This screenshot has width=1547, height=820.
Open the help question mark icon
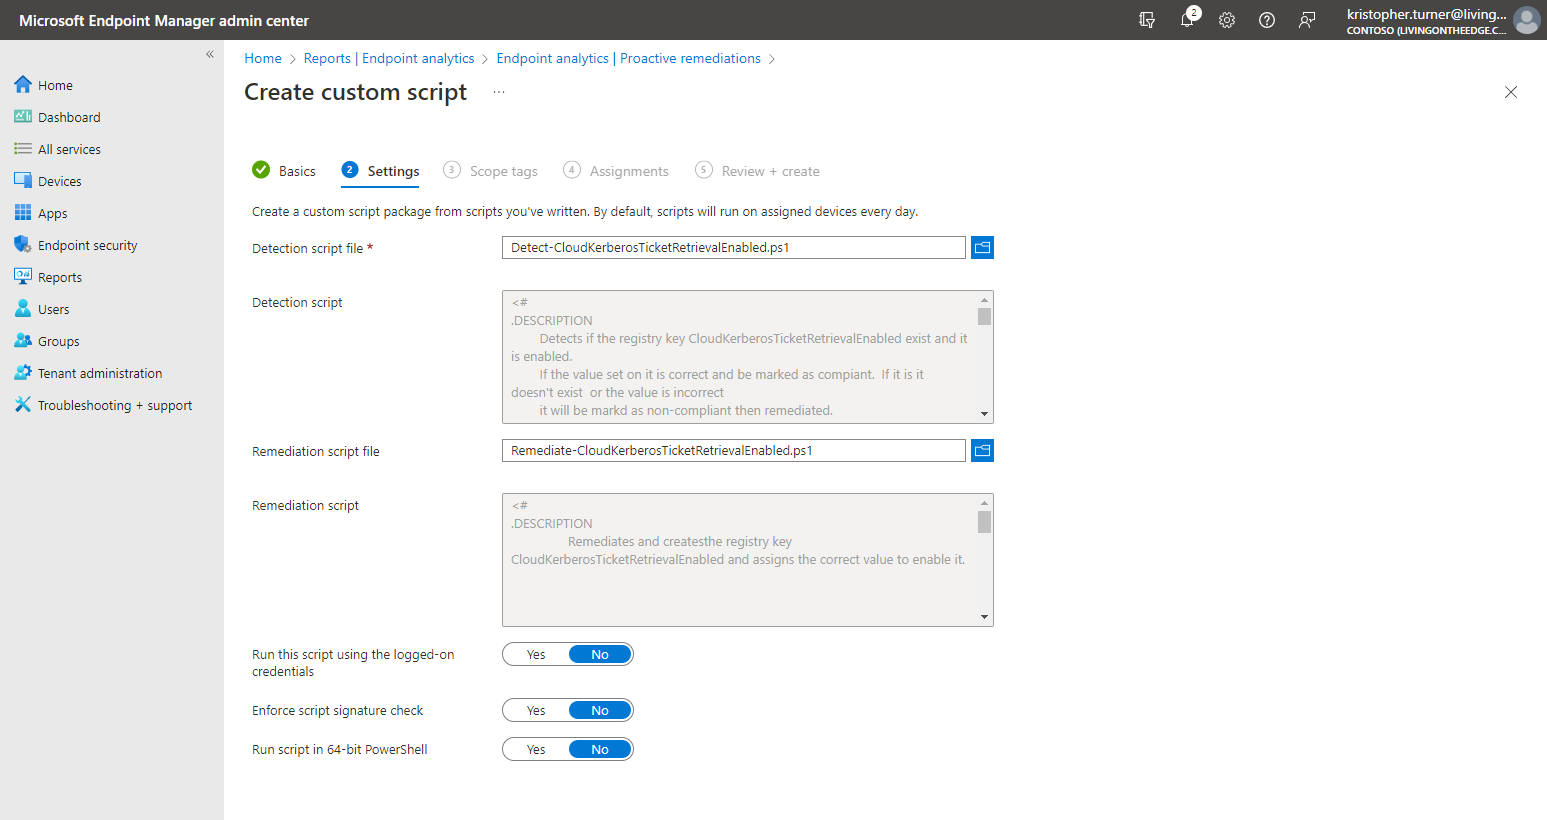click(x=1267, y=20)
